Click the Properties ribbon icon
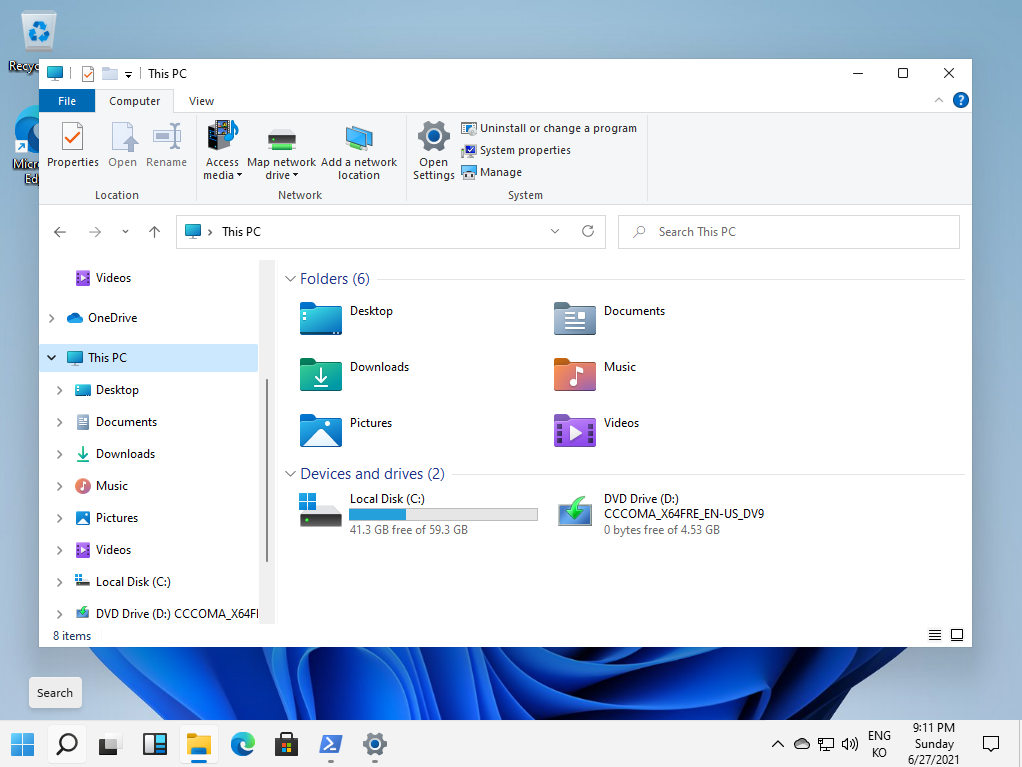Image resolution: width=1022 pixels, height=767 pixels. point(72,137)
